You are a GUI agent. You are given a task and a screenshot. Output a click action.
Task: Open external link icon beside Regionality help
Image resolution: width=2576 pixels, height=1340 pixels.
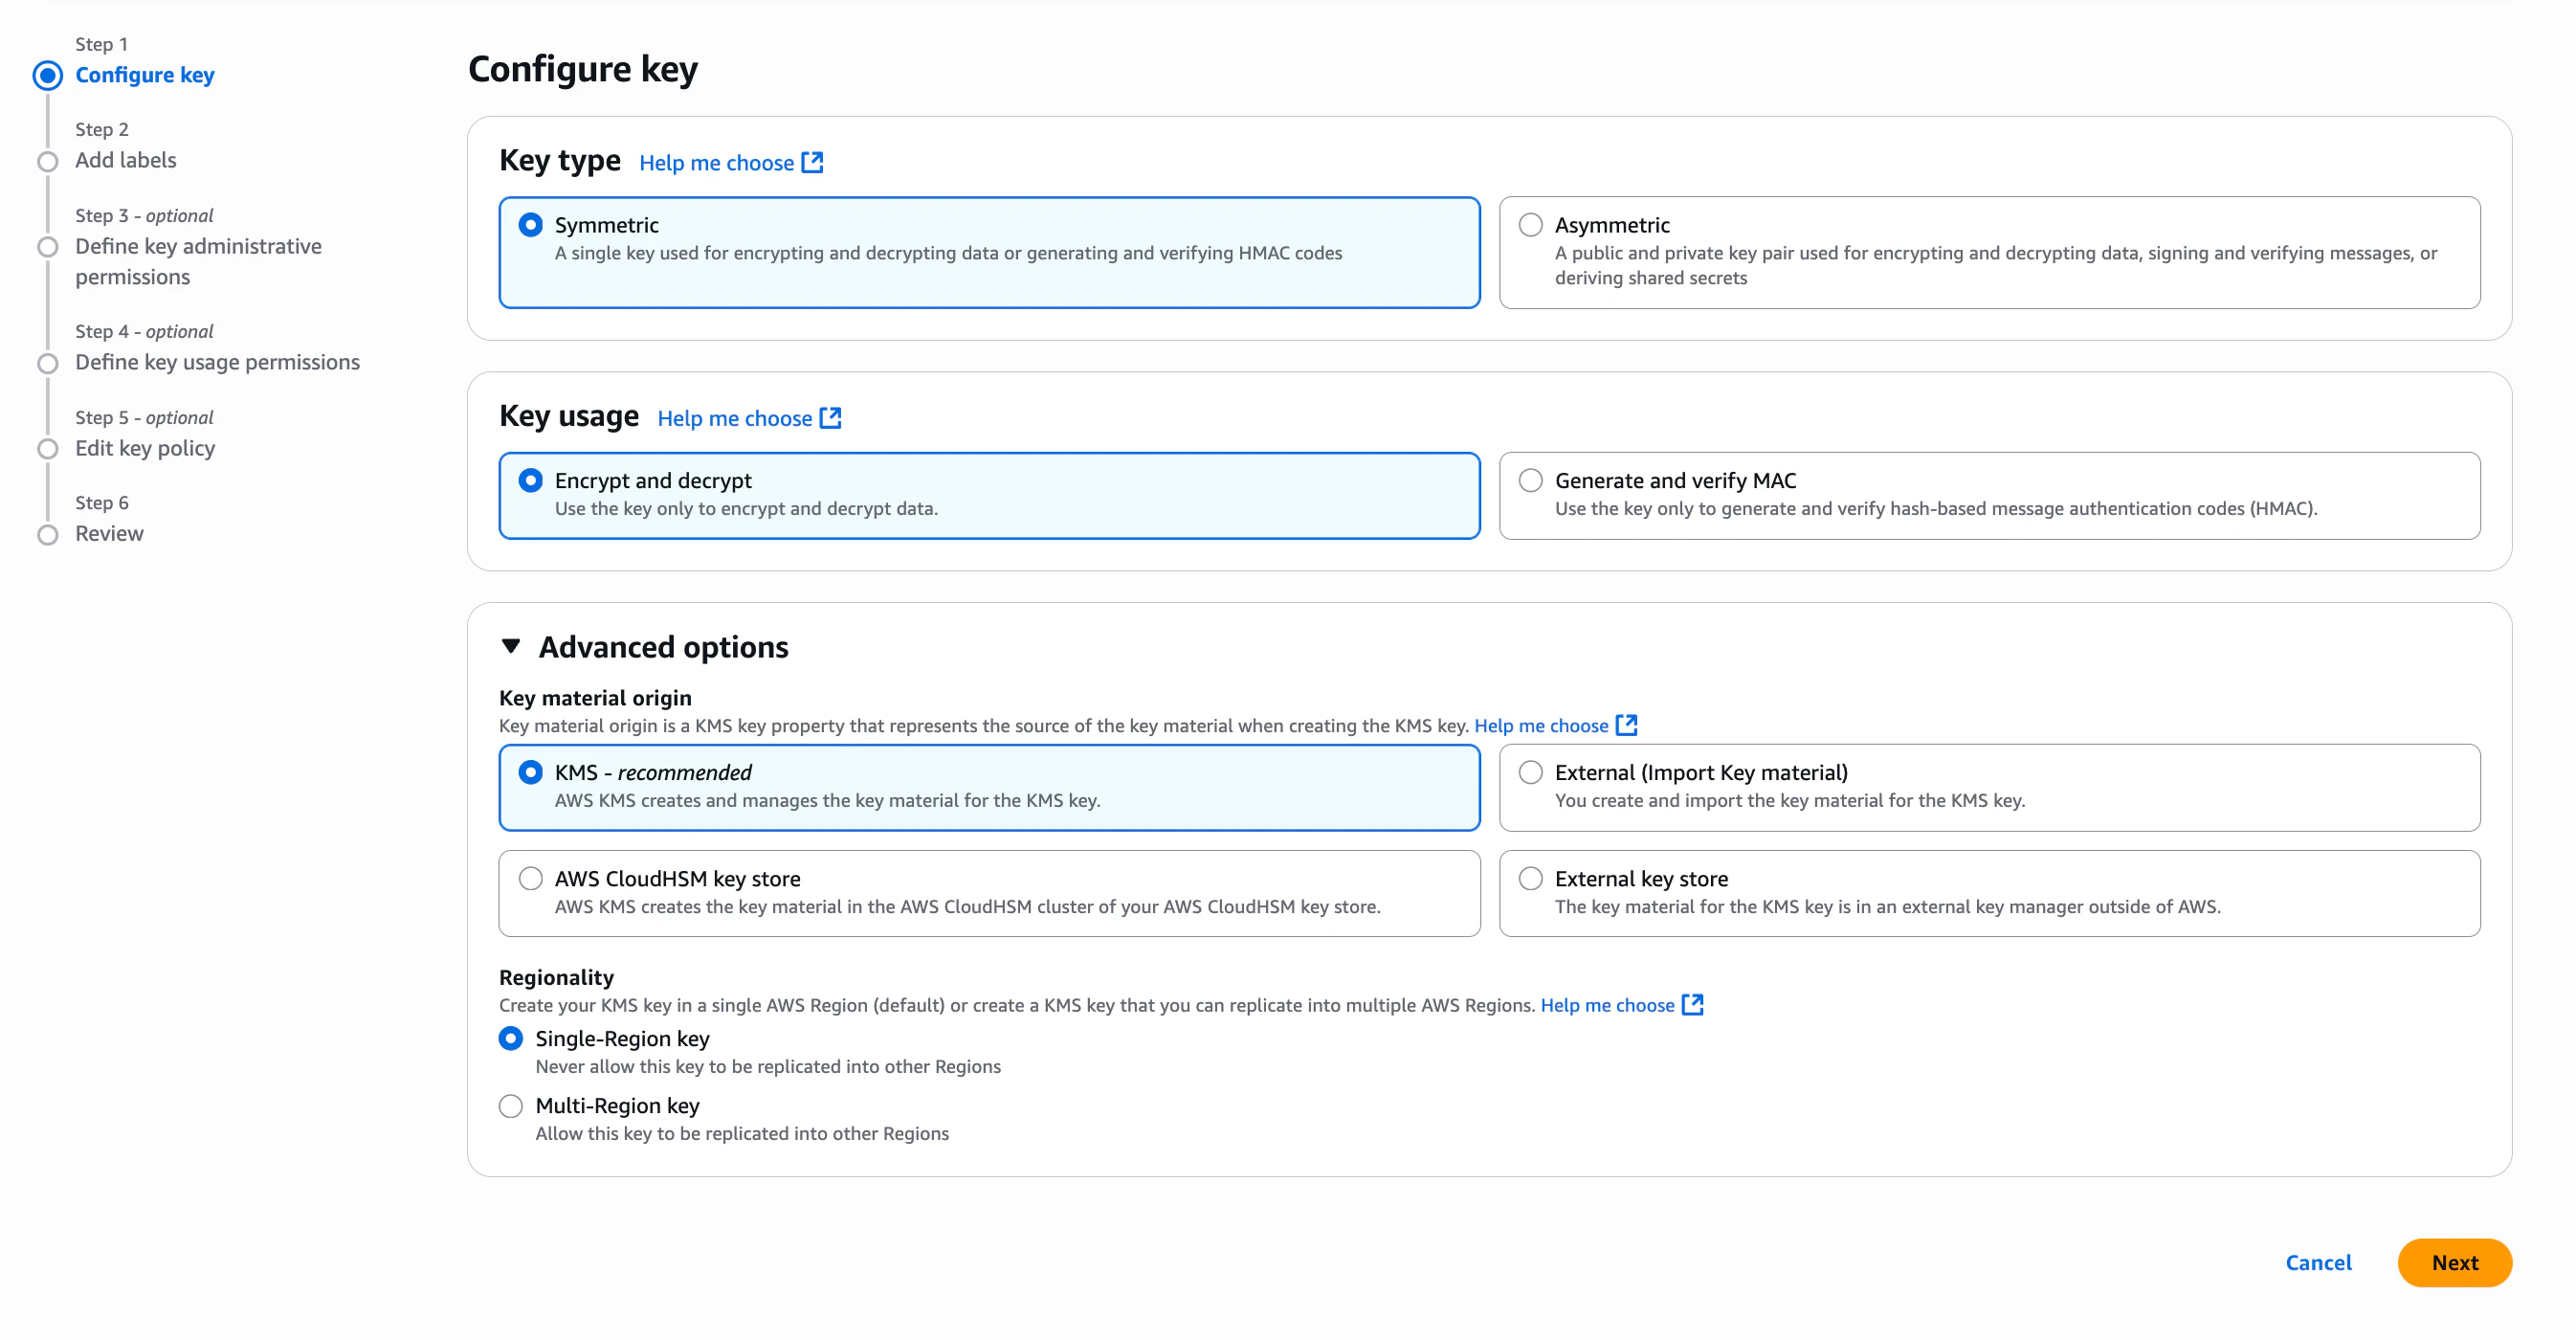pyautogui.click(x=1692, y=1005)
